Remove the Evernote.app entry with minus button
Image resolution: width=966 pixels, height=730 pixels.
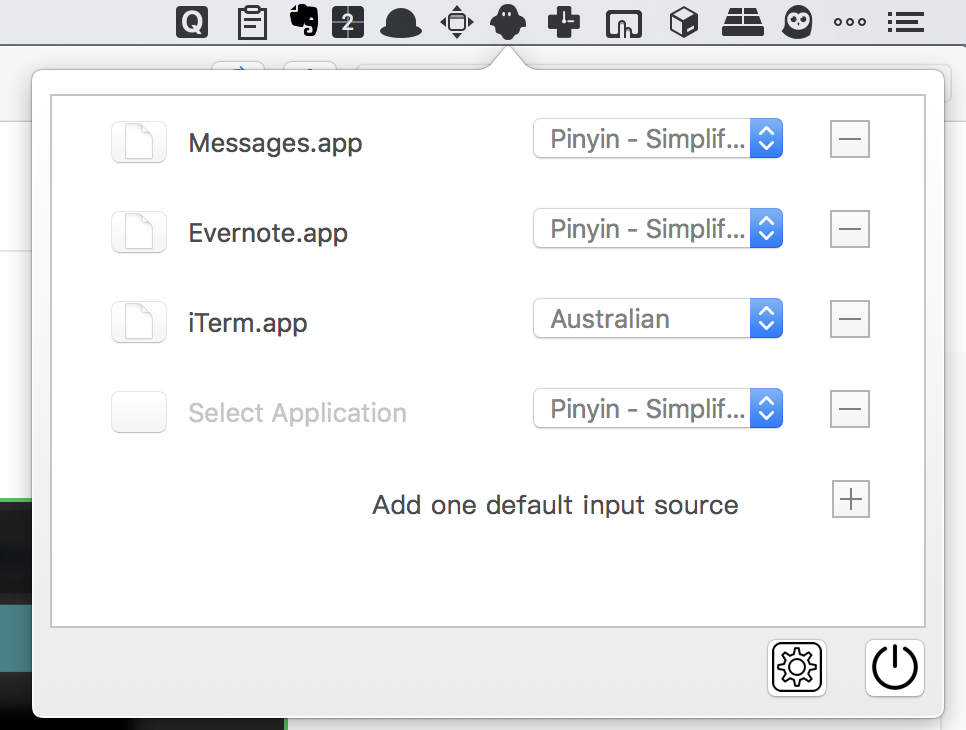(x=850, y=229)
